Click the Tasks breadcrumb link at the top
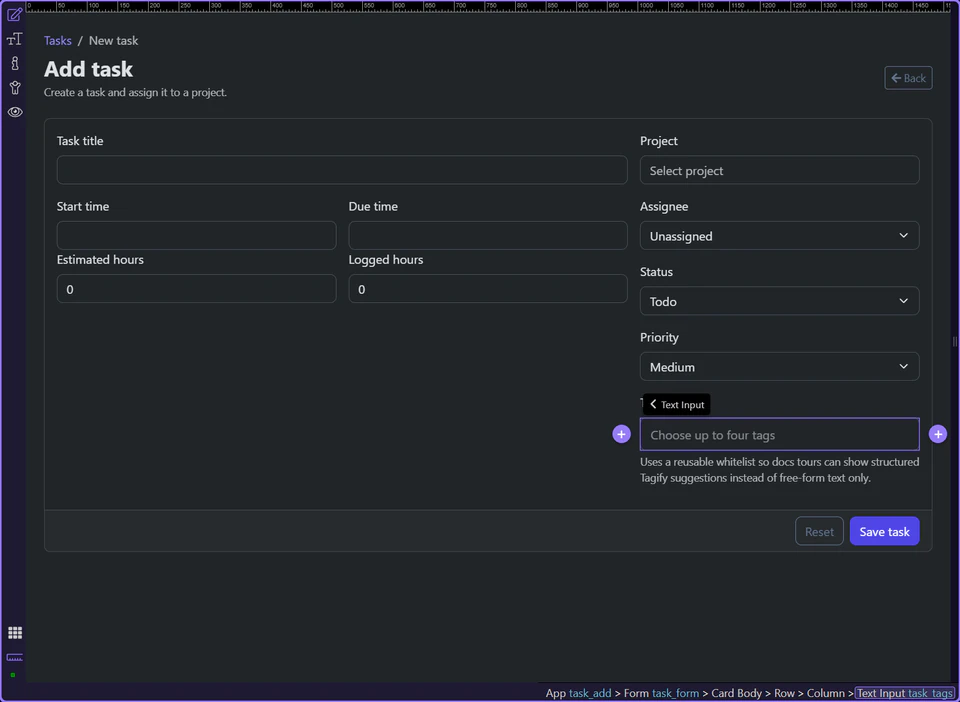The width and height of the screenshot is (960, 702). [57, 40]
